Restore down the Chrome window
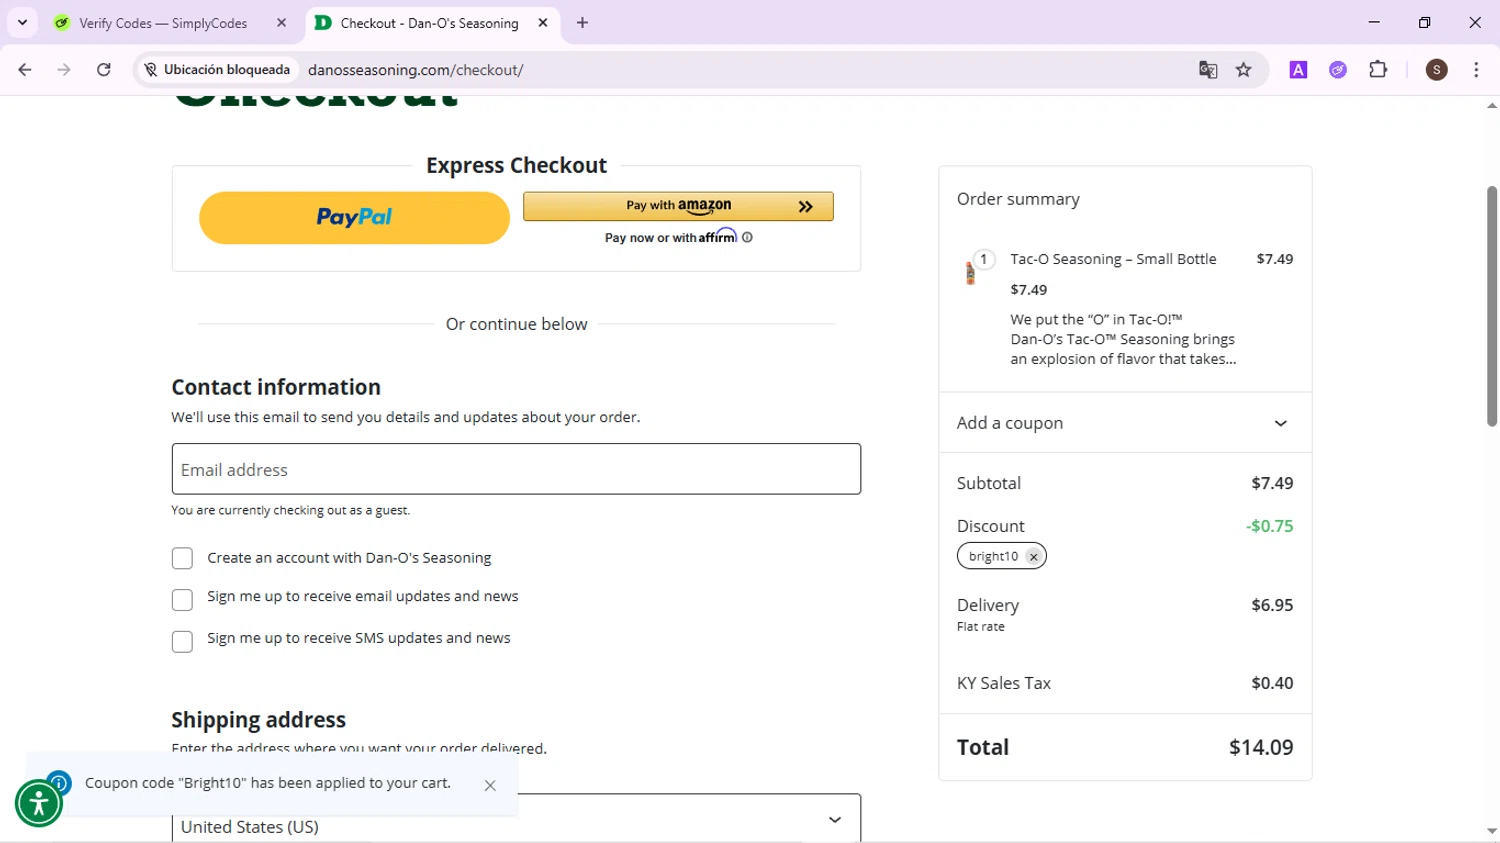 pos(1425,22)
